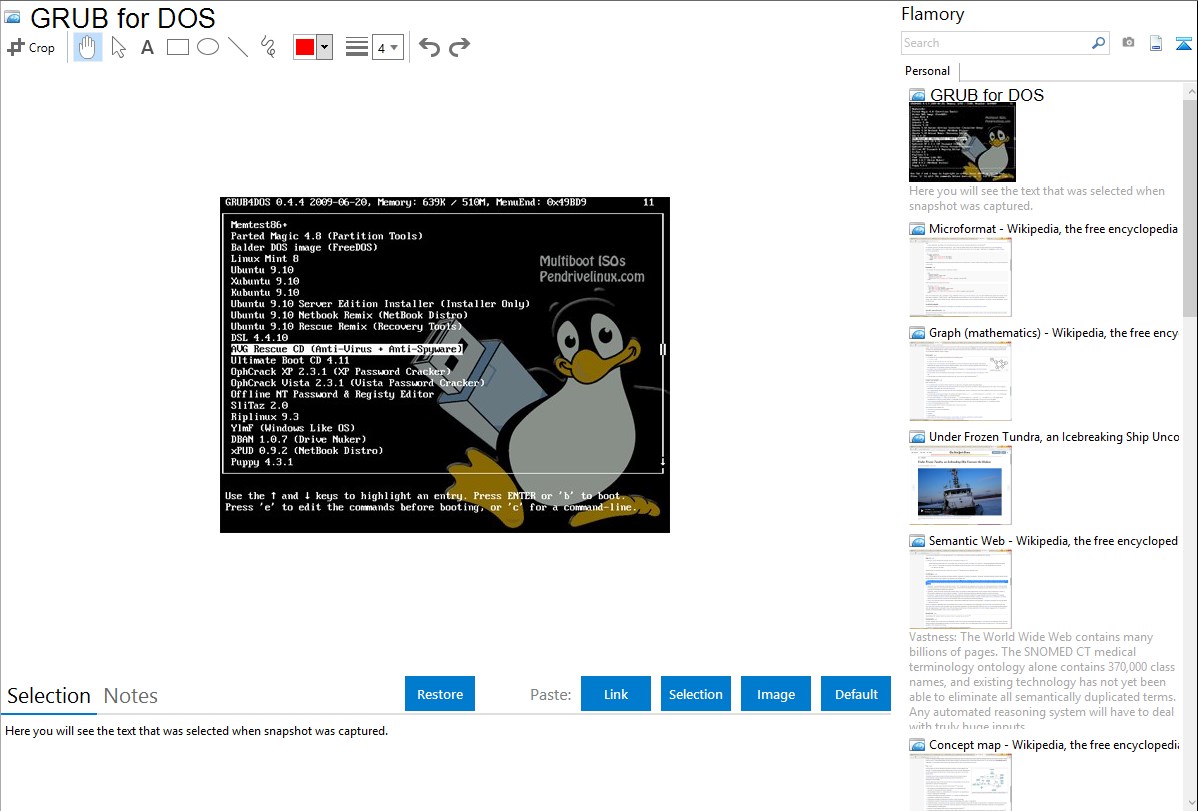Click the Link paste button
The height and width of the screenshot is (811, 1198).
[x=616, y=694]
